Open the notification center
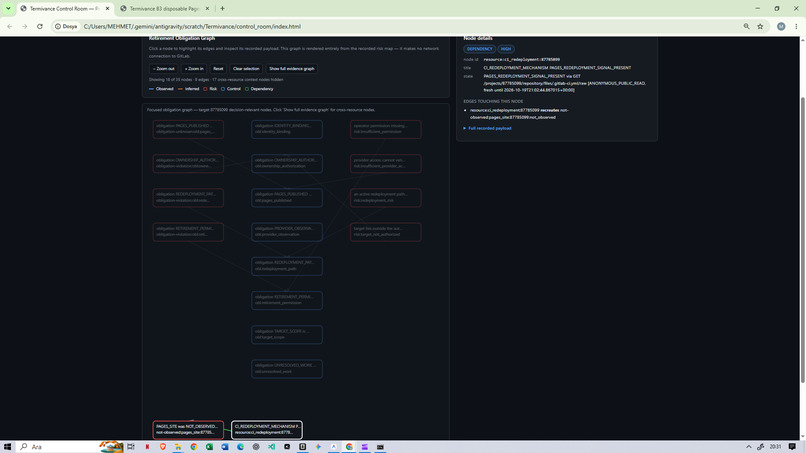The height and width of the screenshot is (453, 806). click(792, 447)
